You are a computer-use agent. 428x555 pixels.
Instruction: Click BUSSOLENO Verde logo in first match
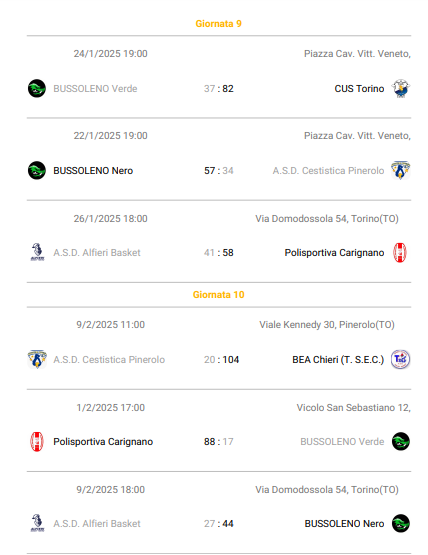tap(37, 88)
